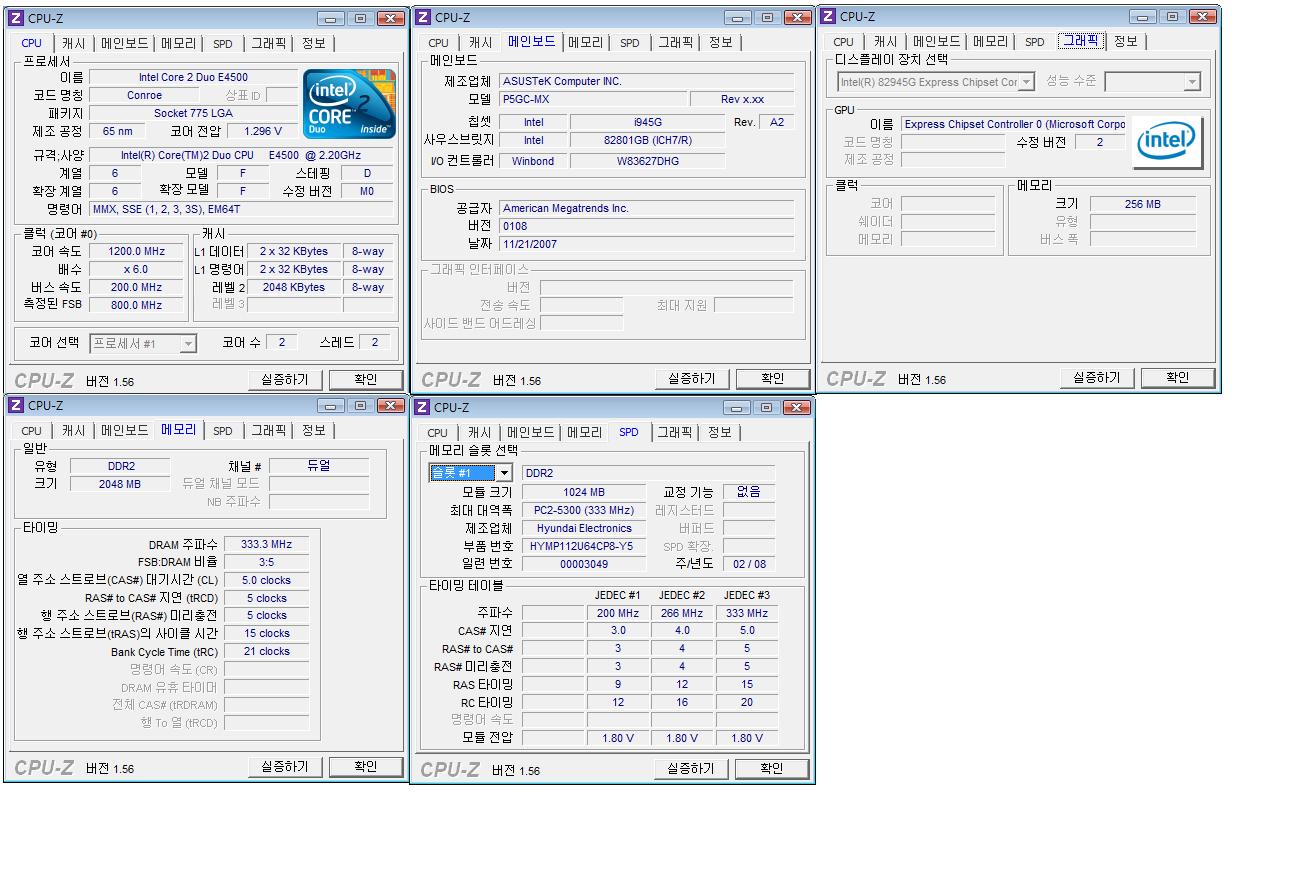Click the Hyundai Electronics manufacturer field
This screenshot has width=1305, height=887.
(x=584, y=528)
